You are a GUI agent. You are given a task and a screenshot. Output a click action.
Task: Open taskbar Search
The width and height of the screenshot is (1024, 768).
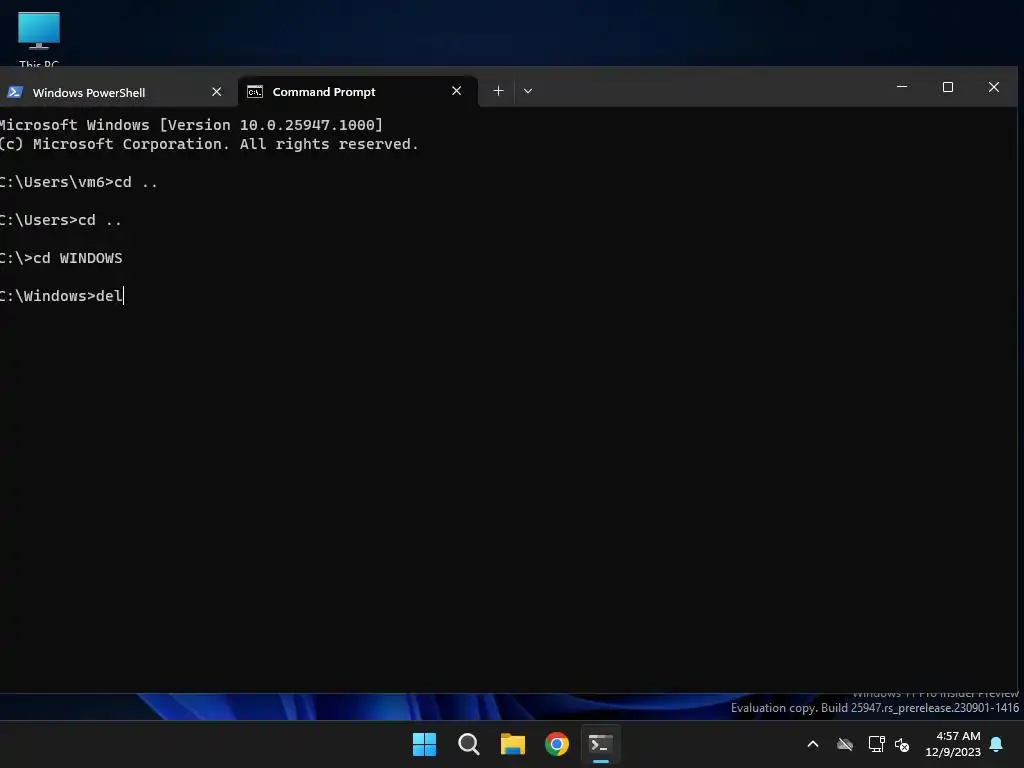click(468, 744)
